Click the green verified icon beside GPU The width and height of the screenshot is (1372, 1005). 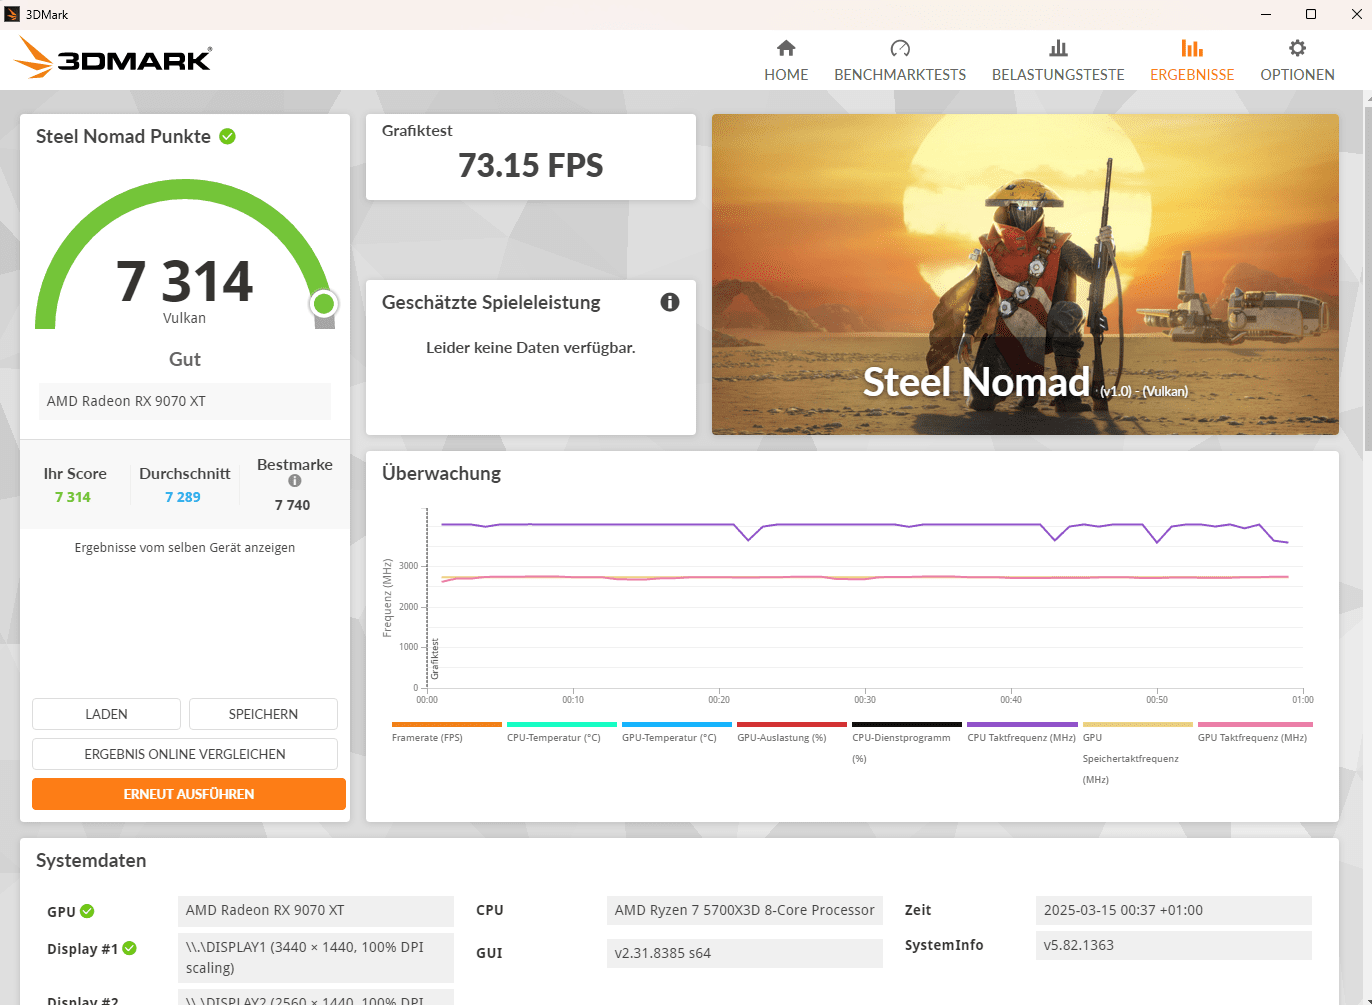87,911
